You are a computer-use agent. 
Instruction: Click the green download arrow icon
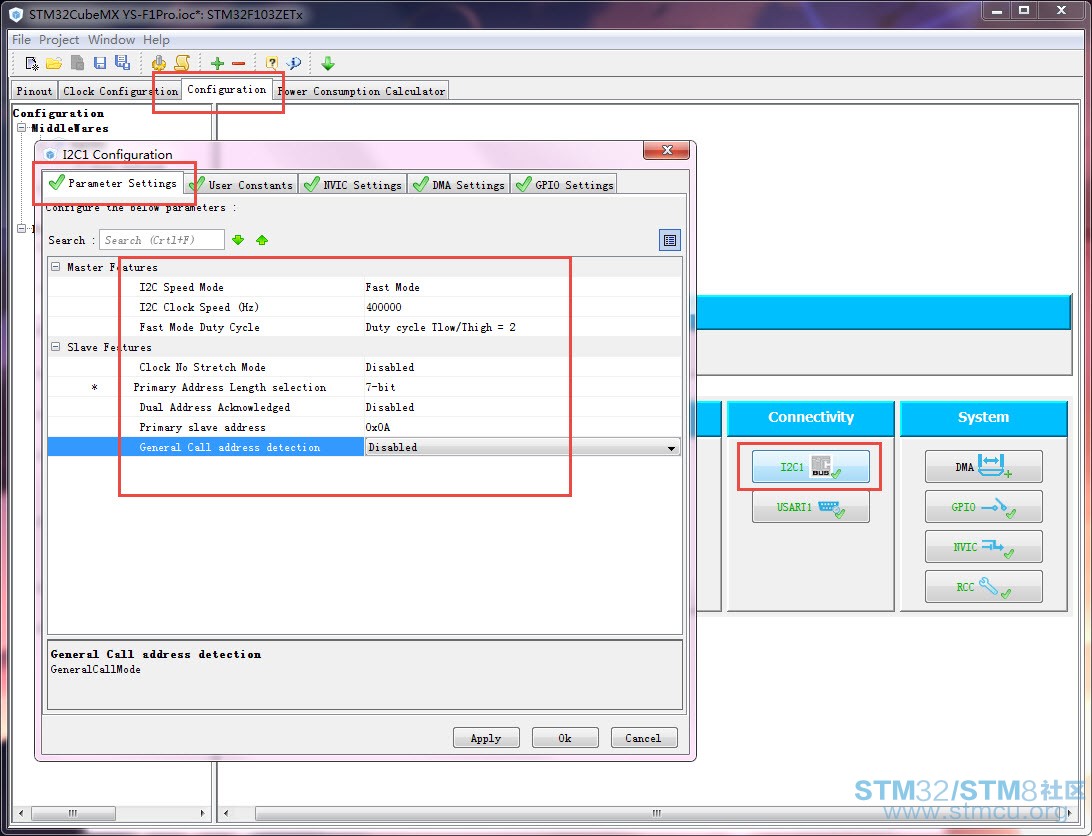(328, 63)
